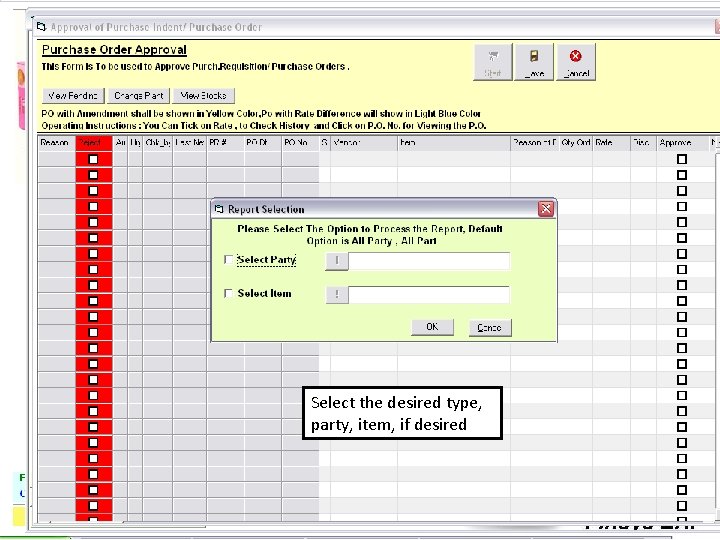Click the View Pending button
Image resolution: width=720 pixels, height=540 pixels.
click(73, 96)
